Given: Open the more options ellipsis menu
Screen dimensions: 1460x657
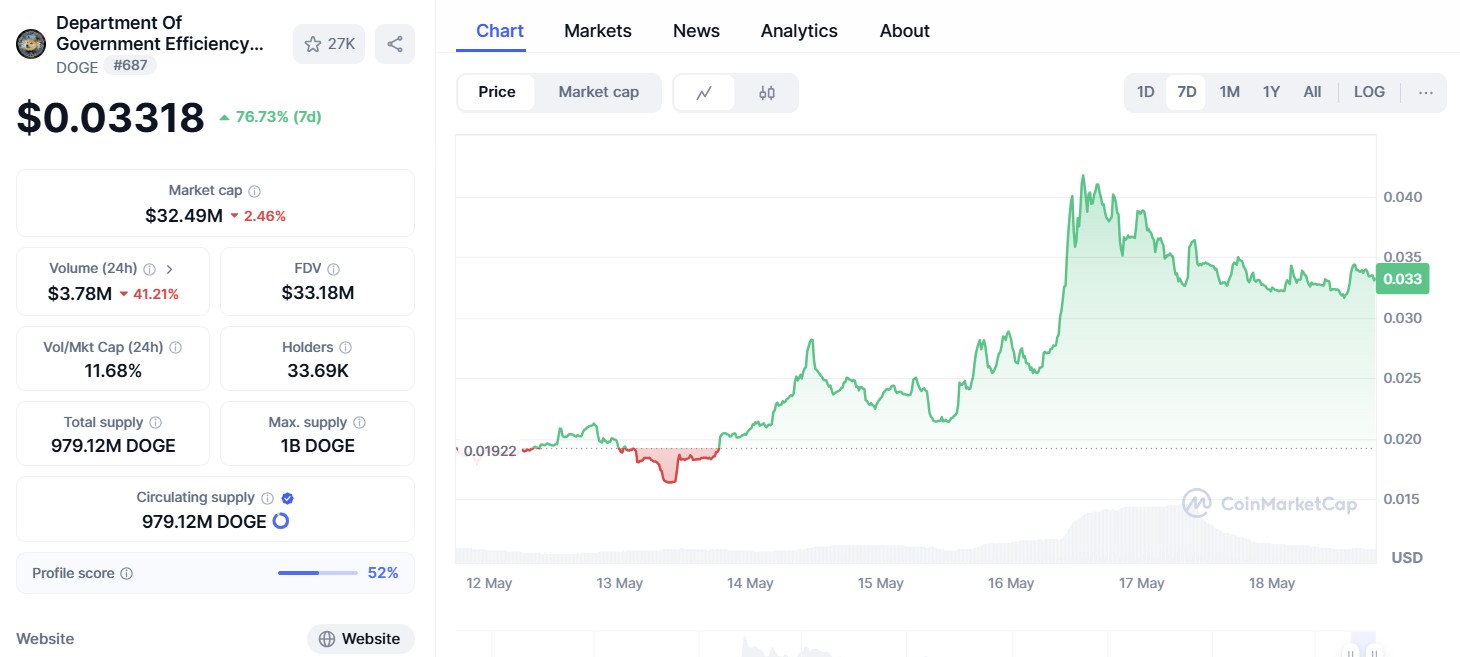Looking at the screenshot, I should tap(1426, 93).
